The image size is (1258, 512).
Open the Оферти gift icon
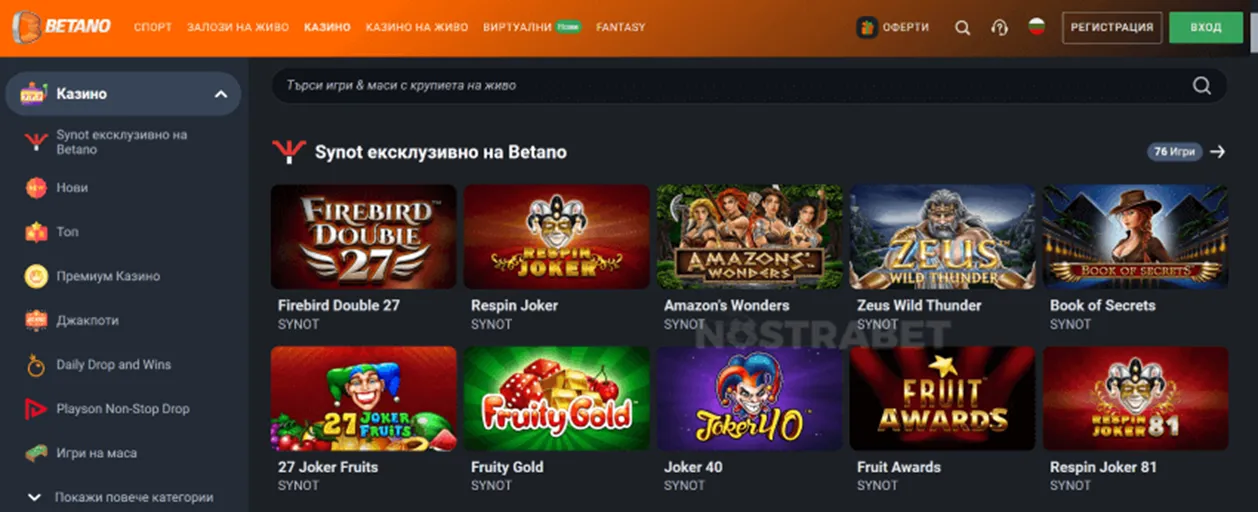coord(867,27)
